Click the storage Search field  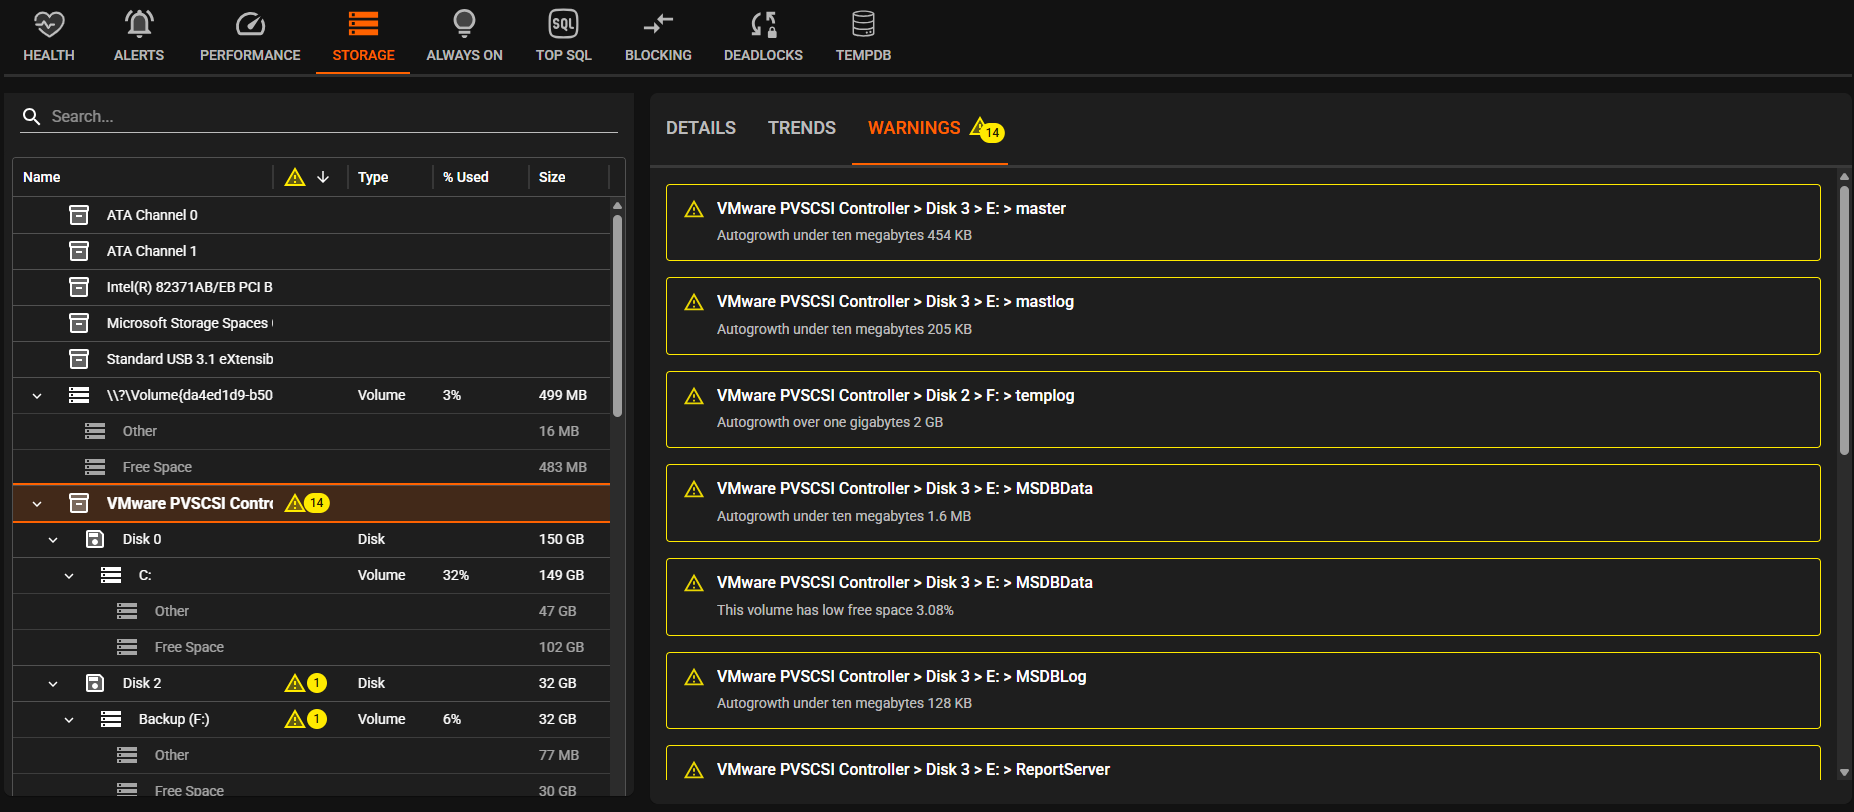point(330,117)
